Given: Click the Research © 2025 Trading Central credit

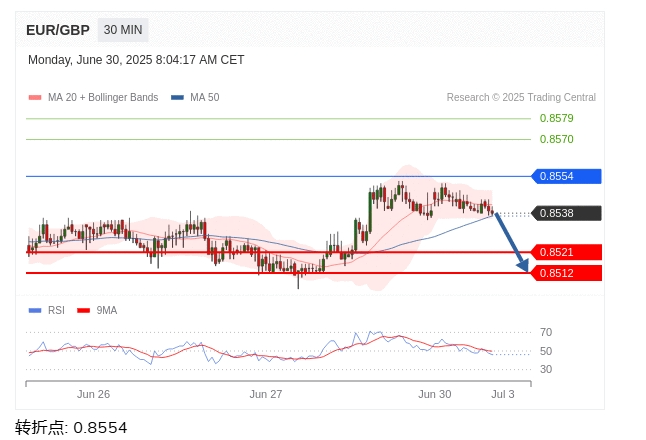Looking at the screenshot, I should [x=521, y=97].
